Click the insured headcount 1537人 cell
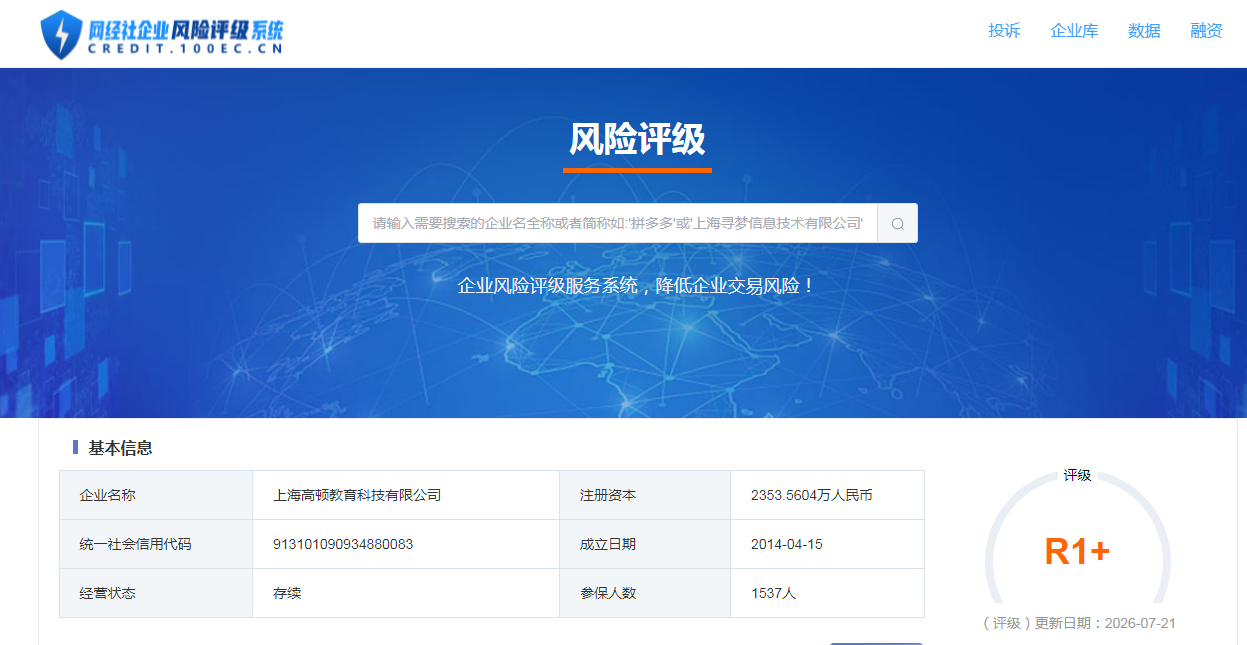The height and width of the screenshot is (645, 1247). [x=827, y=593]
